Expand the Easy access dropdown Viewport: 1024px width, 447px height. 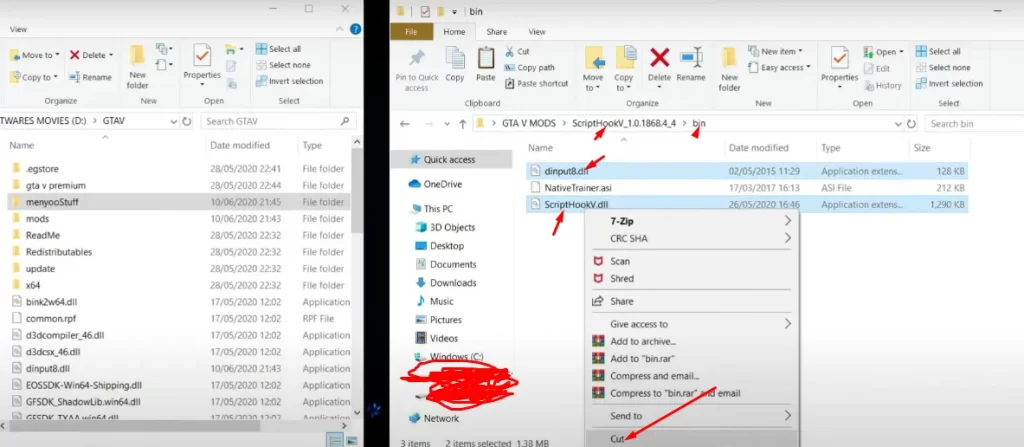[782, 67]
